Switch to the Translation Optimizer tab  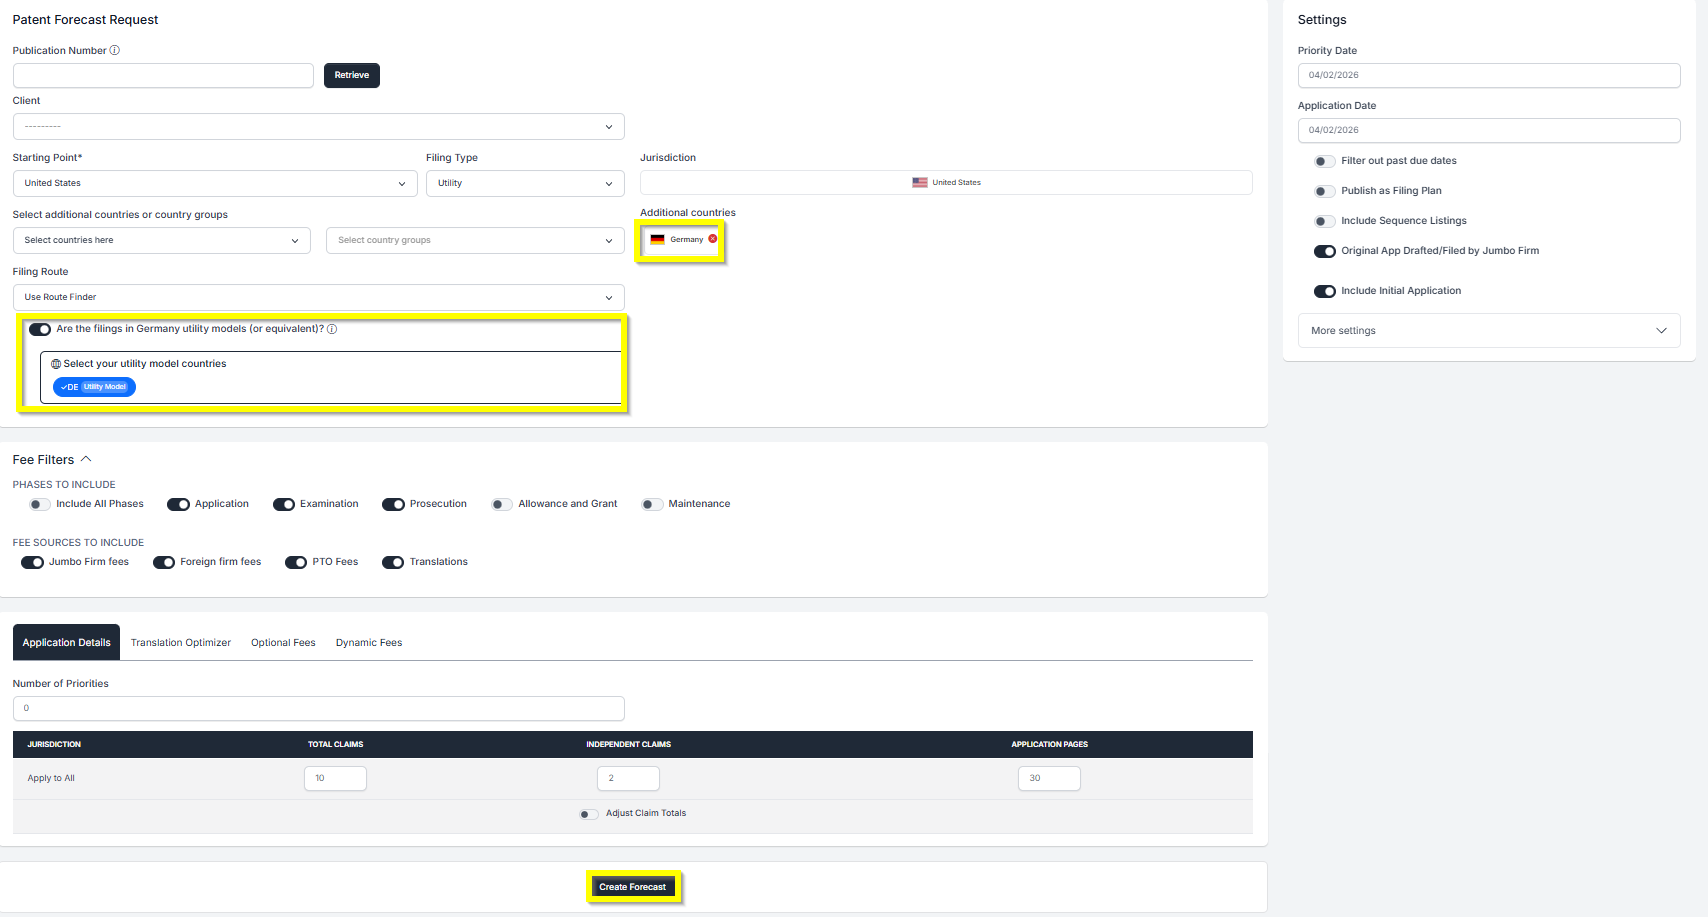(x=180, y=643)
